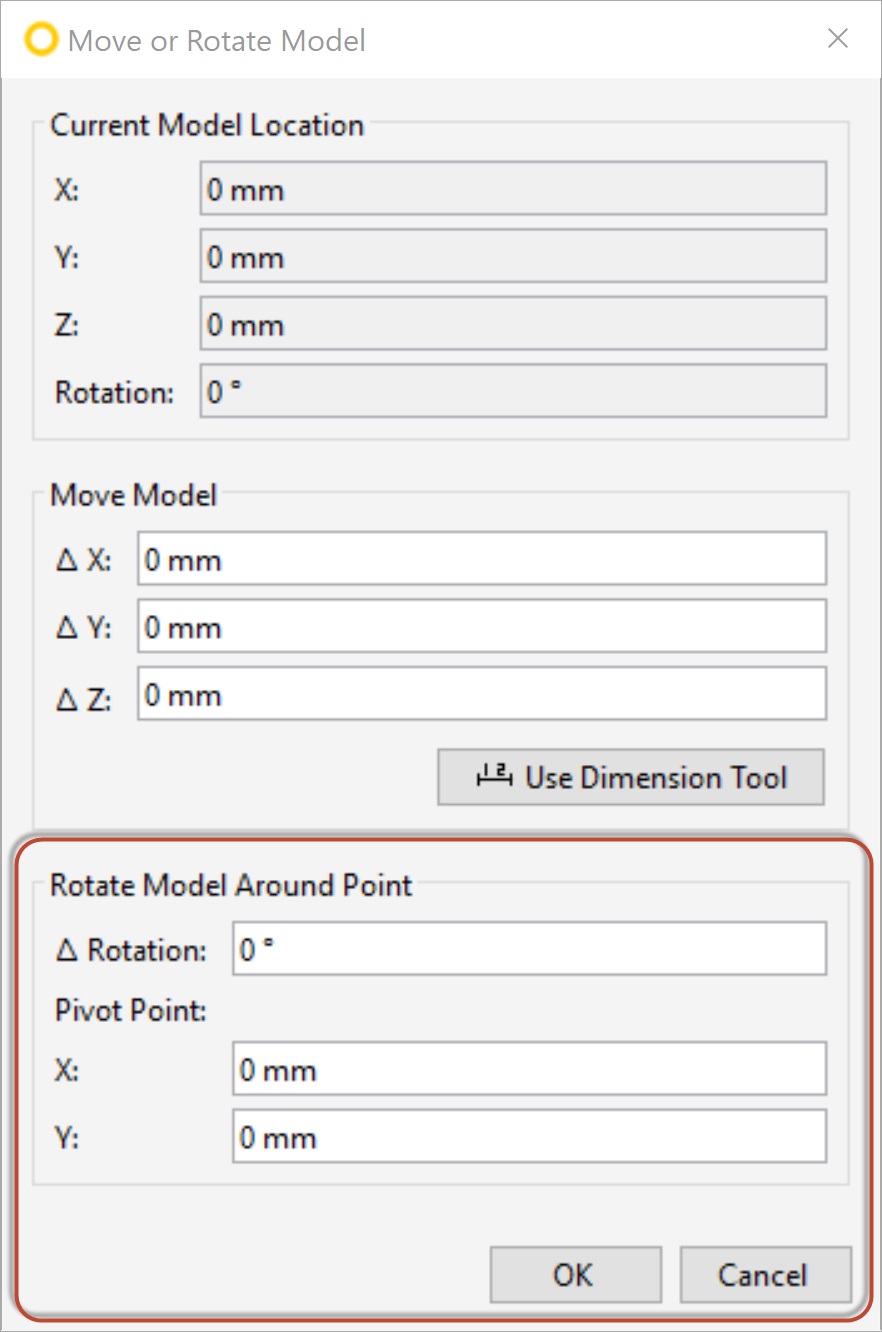The width and height of the screenshot is (882, 1332).
Task: Click the Cancel button
Action: click(x=765, y=1275)
